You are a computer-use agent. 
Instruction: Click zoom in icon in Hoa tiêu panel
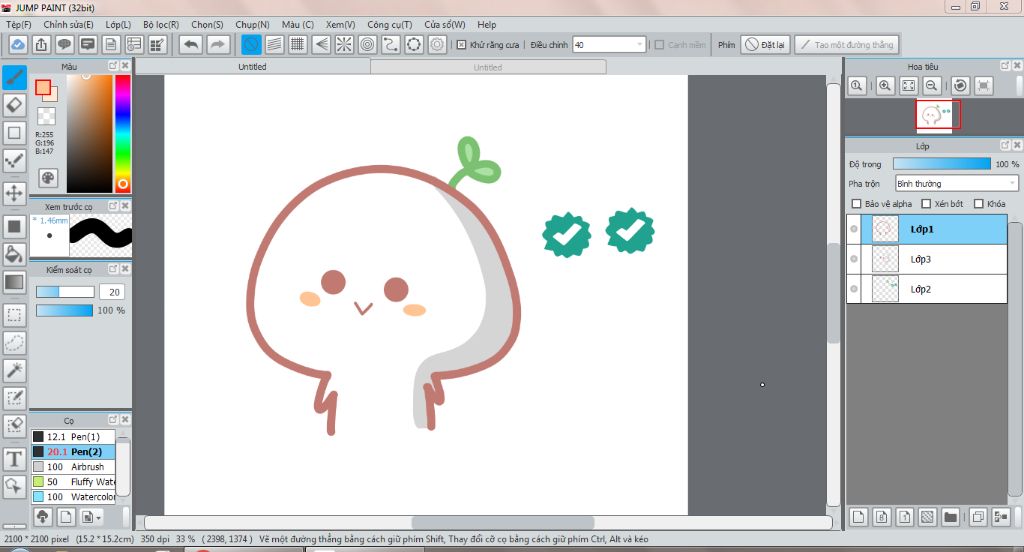(x=885, y=86)
